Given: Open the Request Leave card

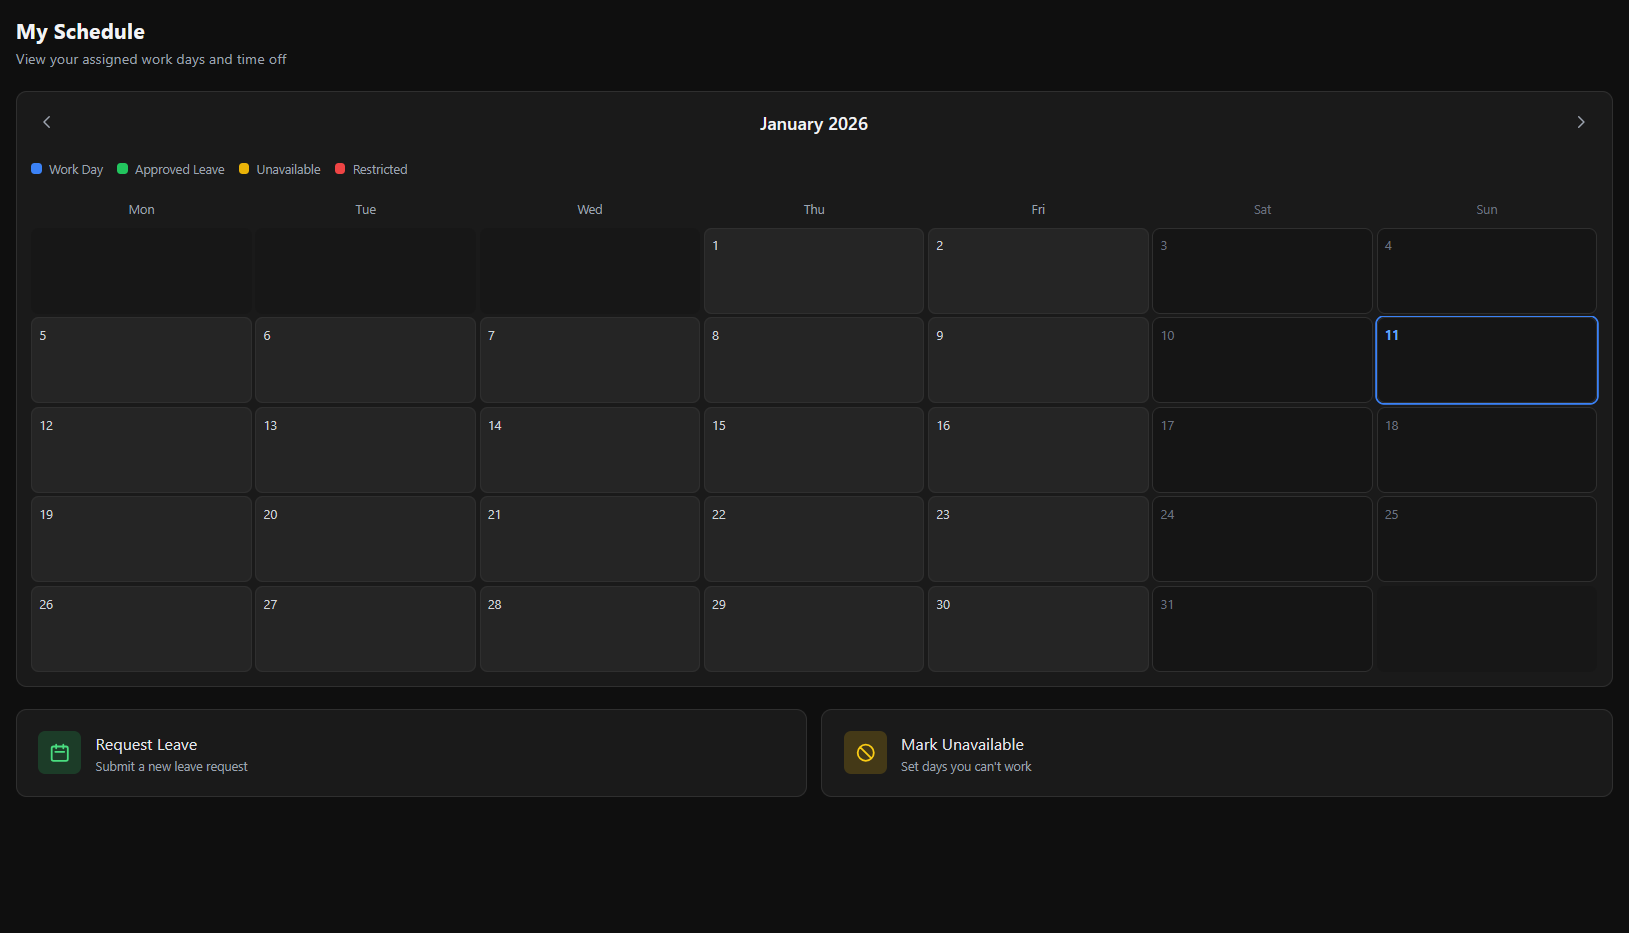Looking at the screenshot, I should pyautogui.click(x=411, y=753).
